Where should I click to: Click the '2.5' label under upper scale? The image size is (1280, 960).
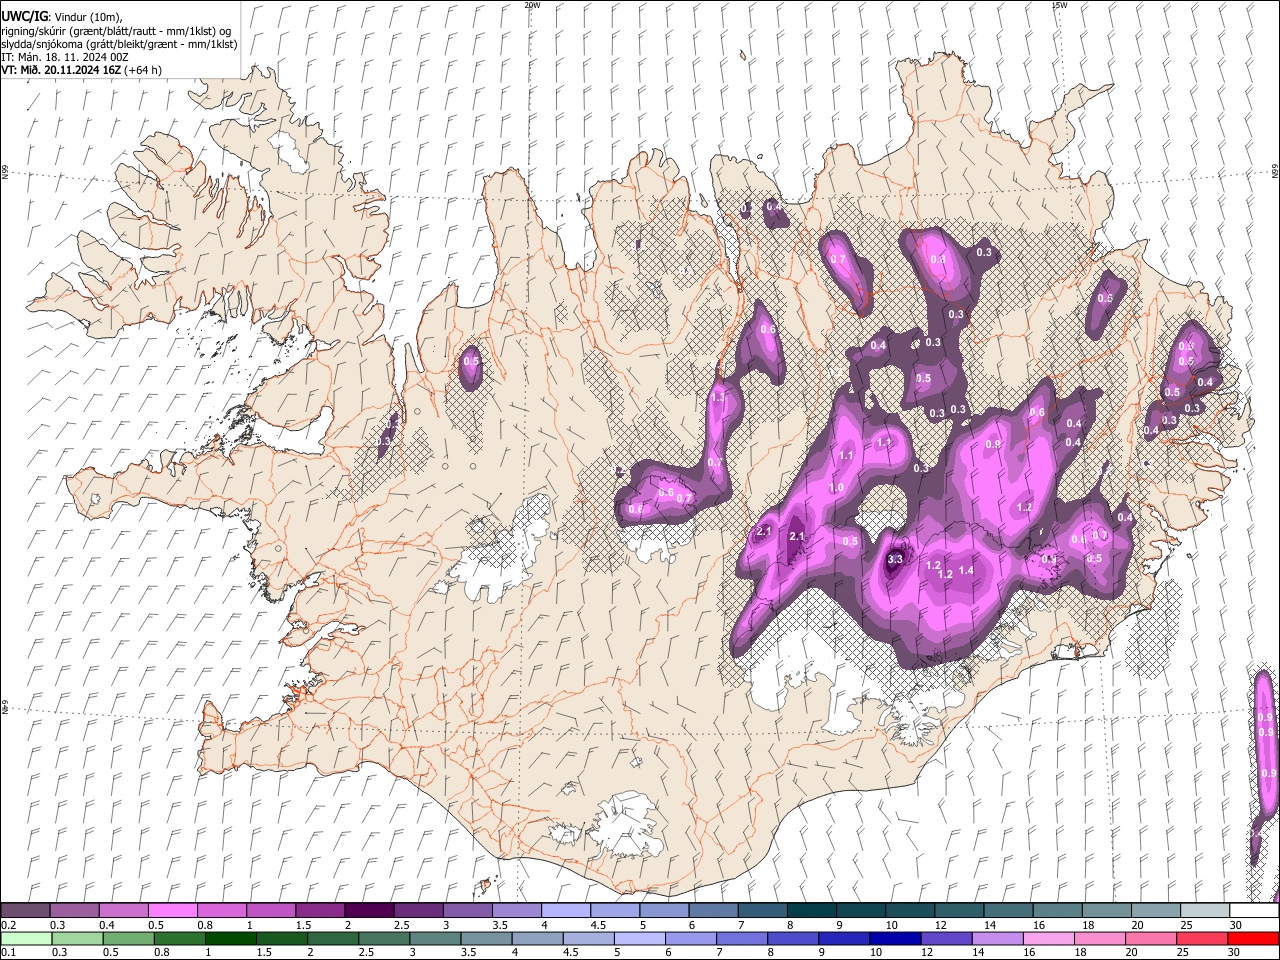pyautogui.click(x=401, y=925)
